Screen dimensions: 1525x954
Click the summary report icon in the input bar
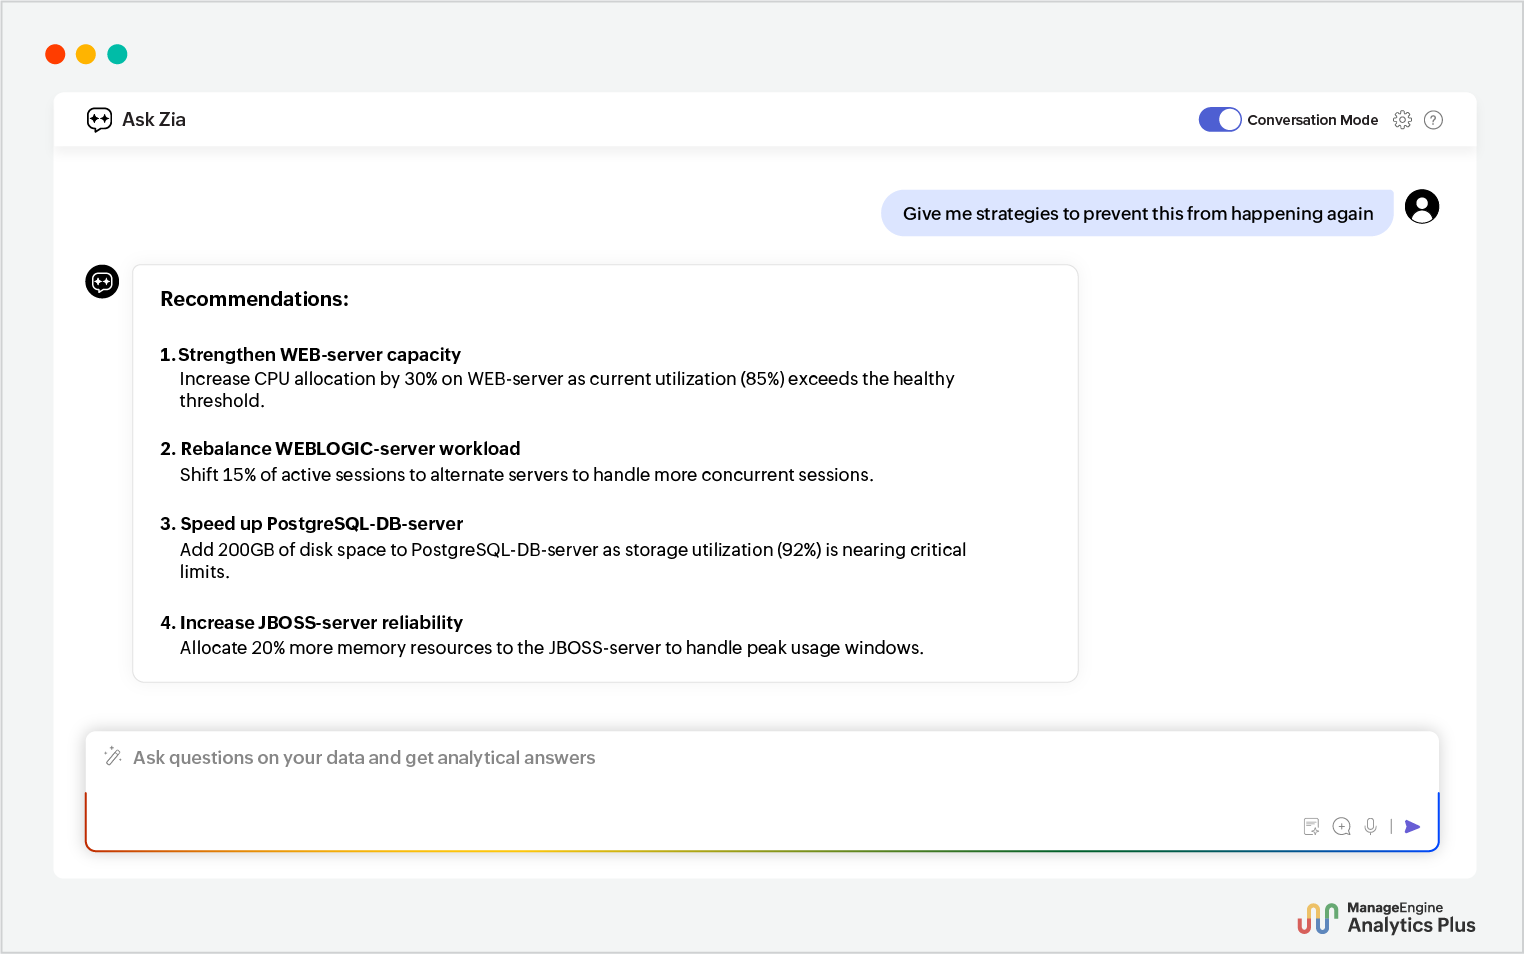(x=1311, y=826)
